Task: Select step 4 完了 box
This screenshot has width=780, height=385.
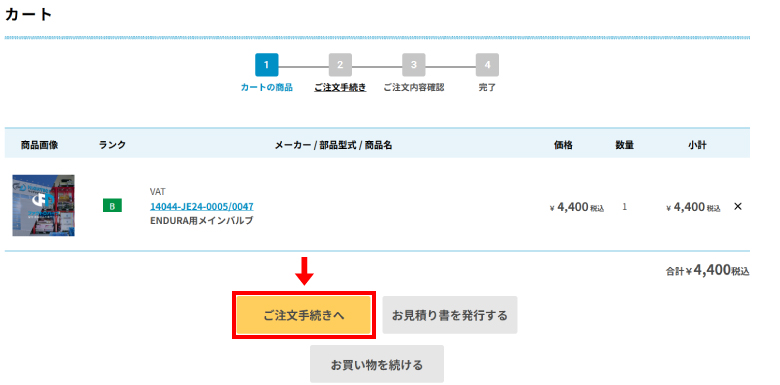Action: [488, 65]
